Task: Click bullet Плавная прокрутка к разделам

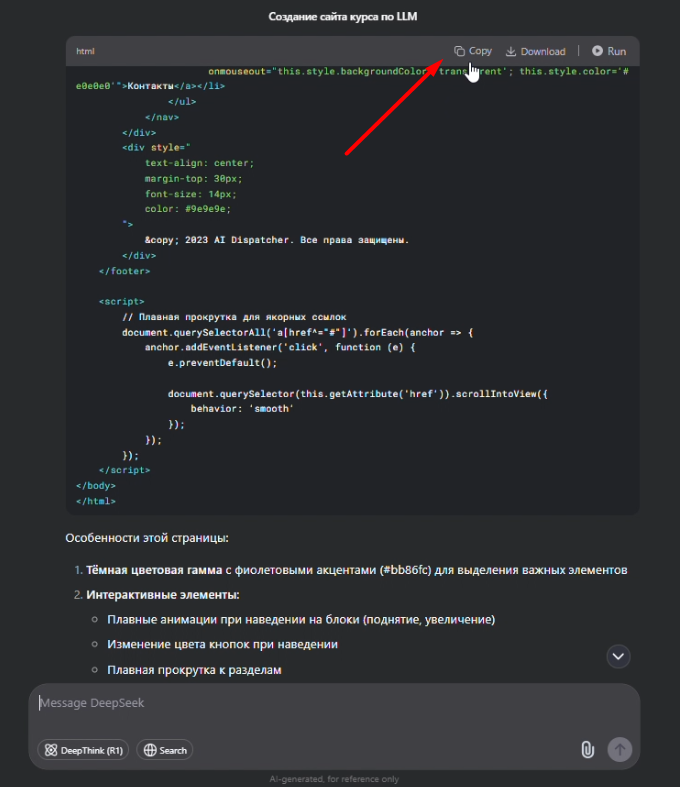Action: (x=194, y=670)
